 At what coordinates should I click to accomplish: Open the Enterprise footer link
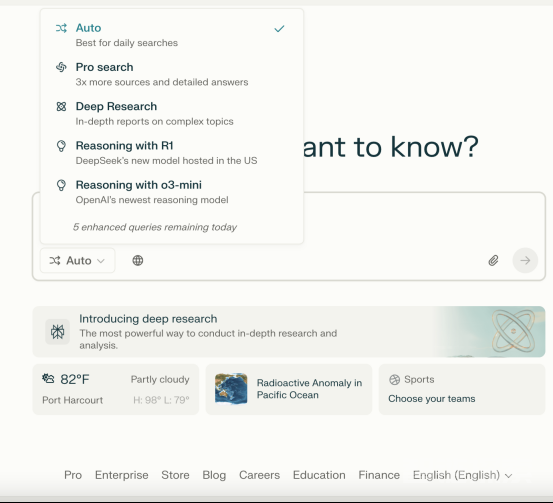click(x=122, y=475)
